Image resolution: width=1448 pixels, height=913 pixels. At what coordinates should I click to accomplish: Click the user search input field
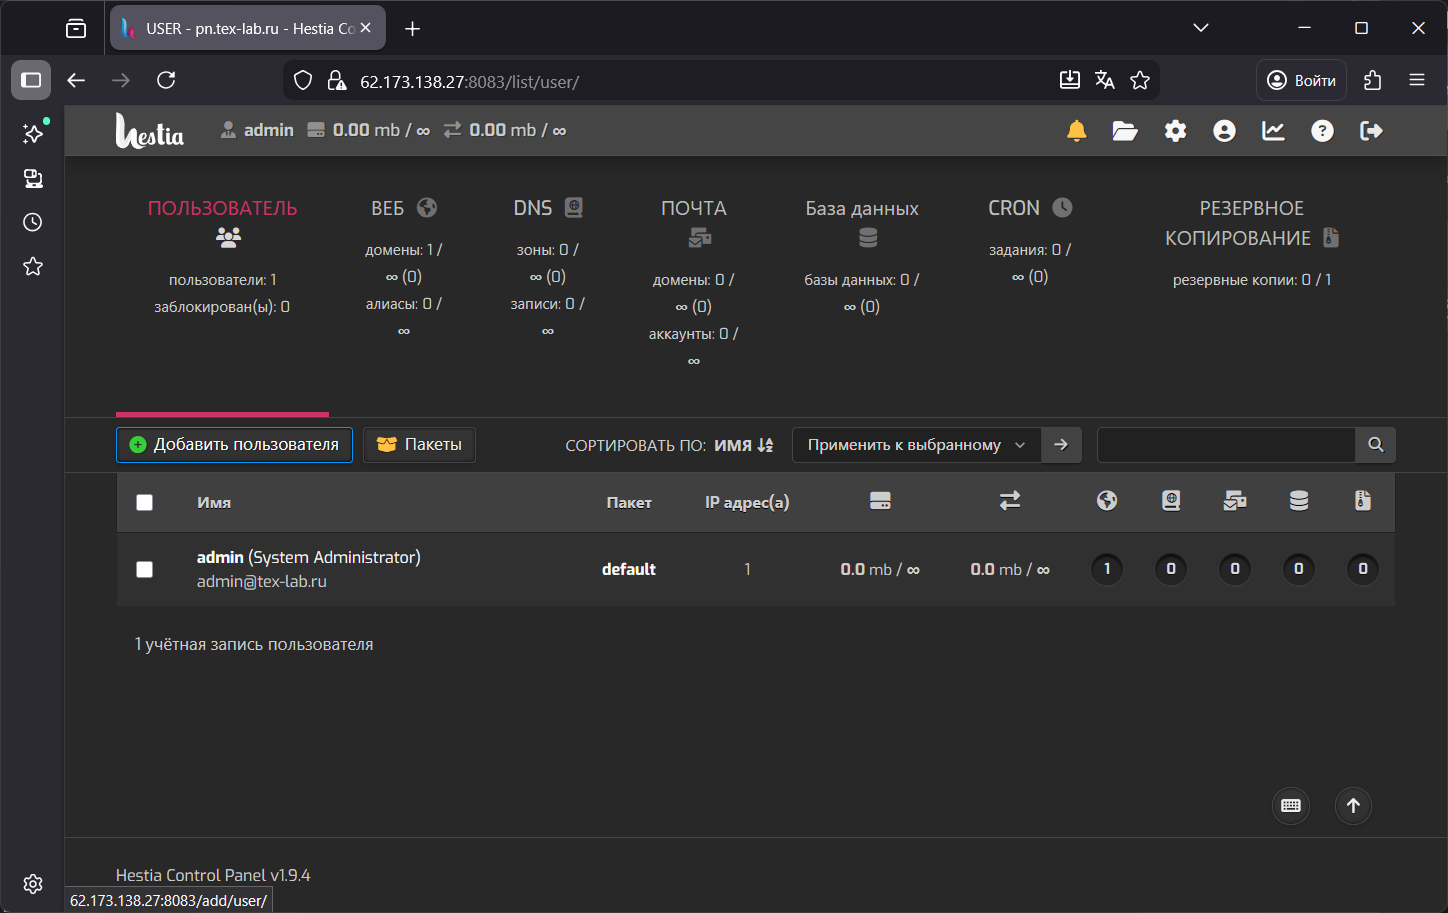pos(1226,445)
